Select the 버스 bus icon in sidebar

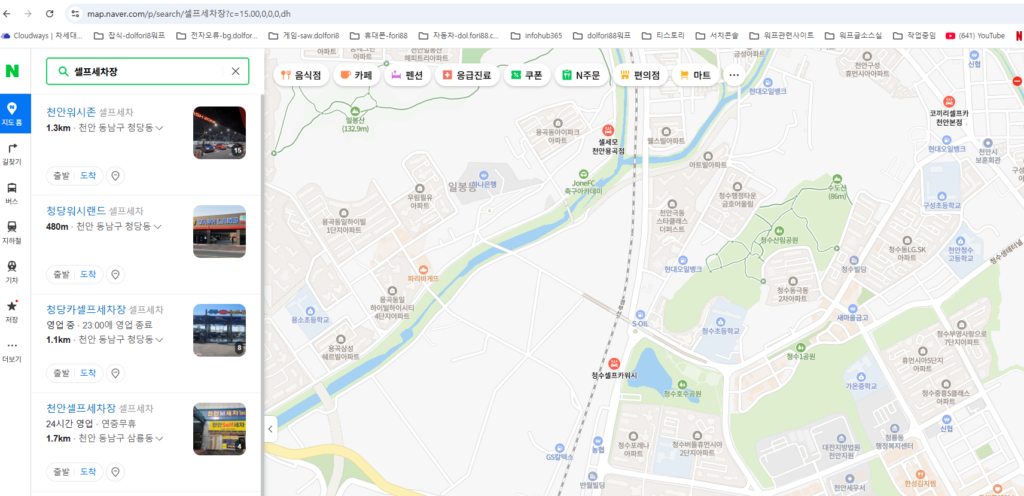(x=12, y=192)
